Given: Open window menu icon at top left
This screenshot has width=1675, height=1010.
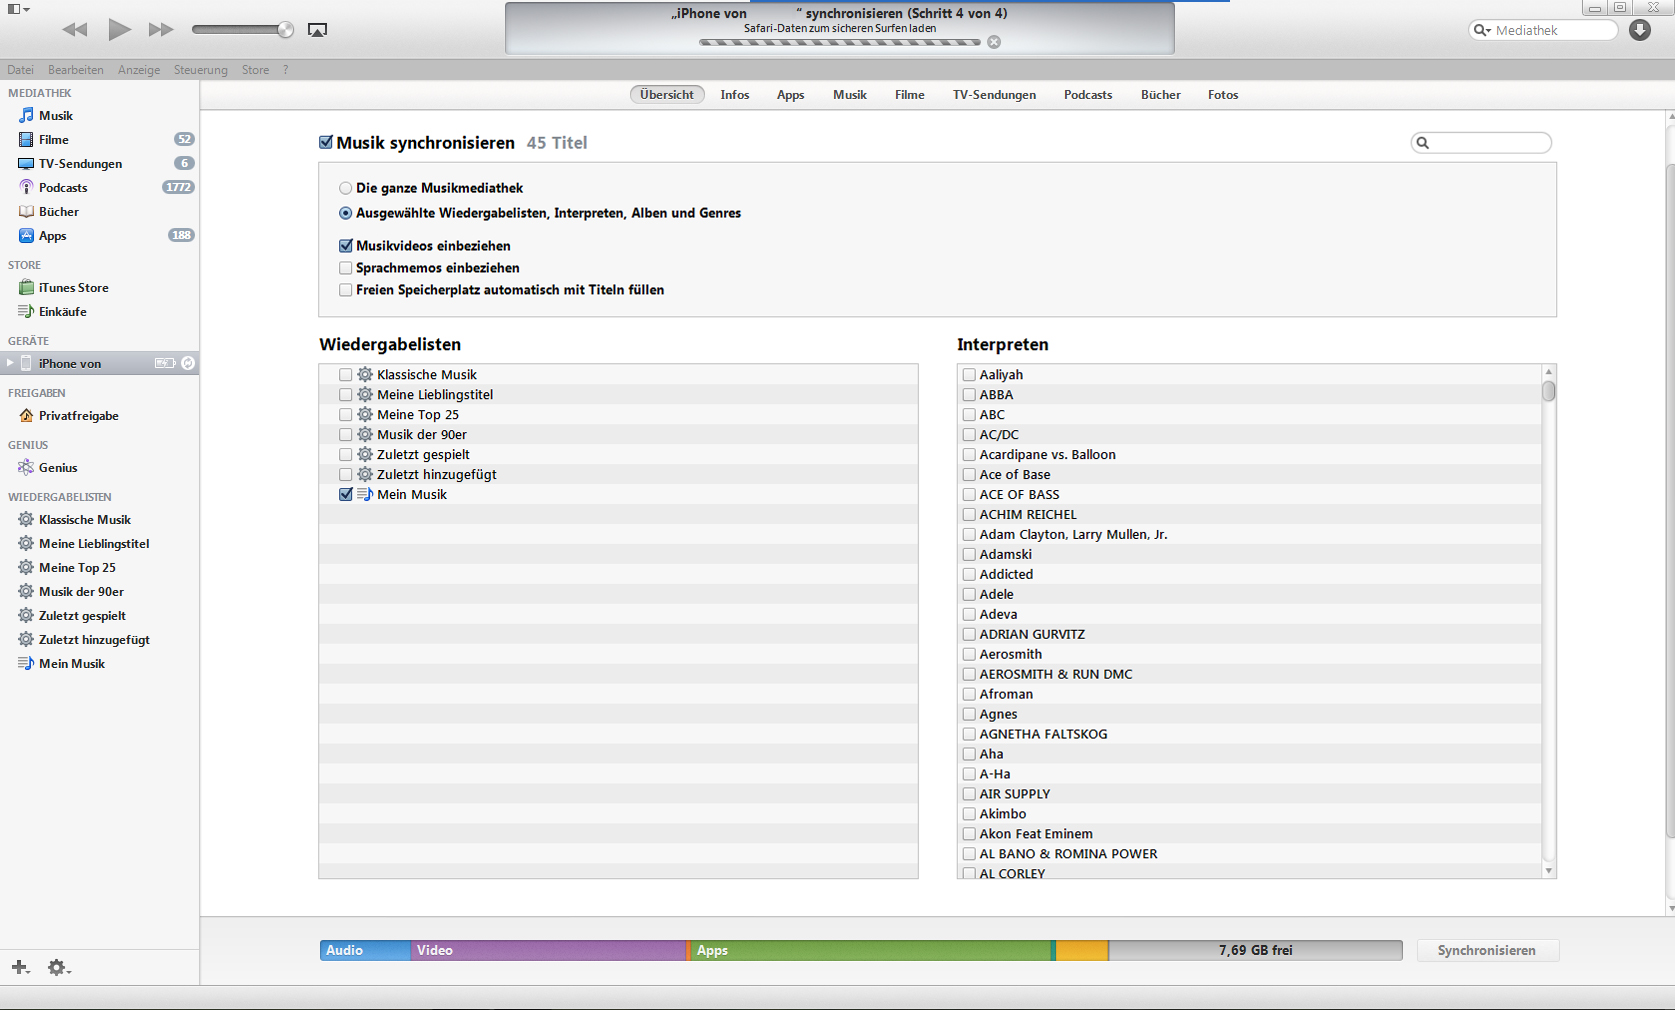Looking at the screenshot, I should (x=18, y=9).
